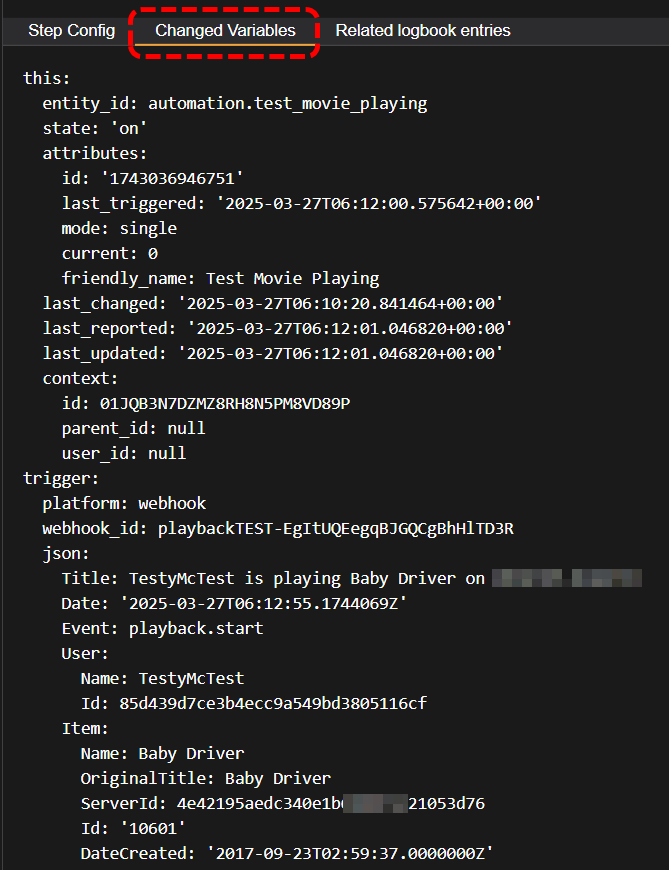
Task: Click the entity_id automation.test_movie_playing line
Action: 234,103
